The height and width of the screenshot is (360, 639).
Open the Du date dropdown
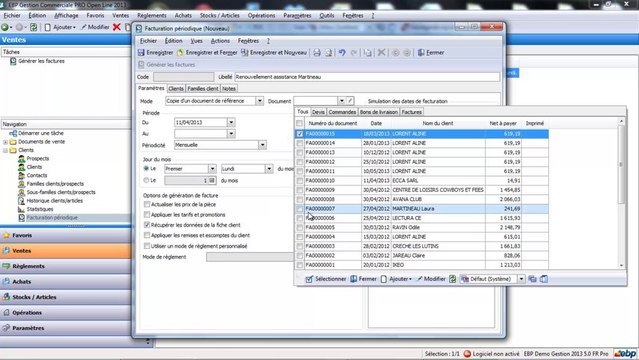coord(231,122)
